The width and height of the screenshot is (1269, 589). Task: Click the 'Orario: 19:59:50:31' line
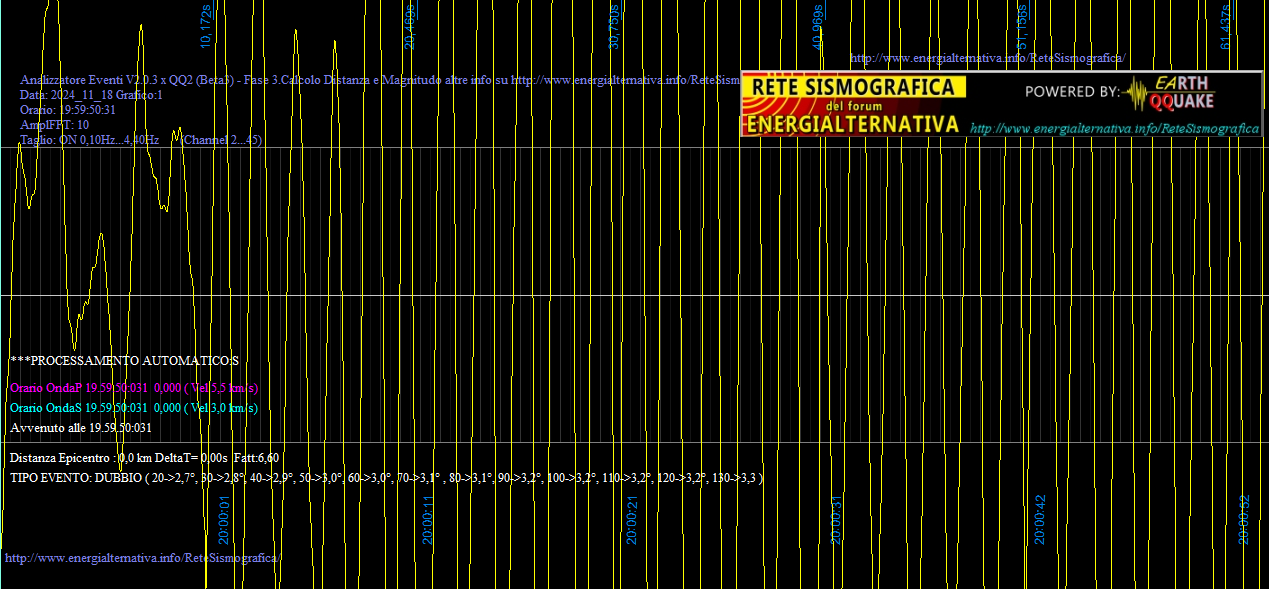click(x=68, y=110)
